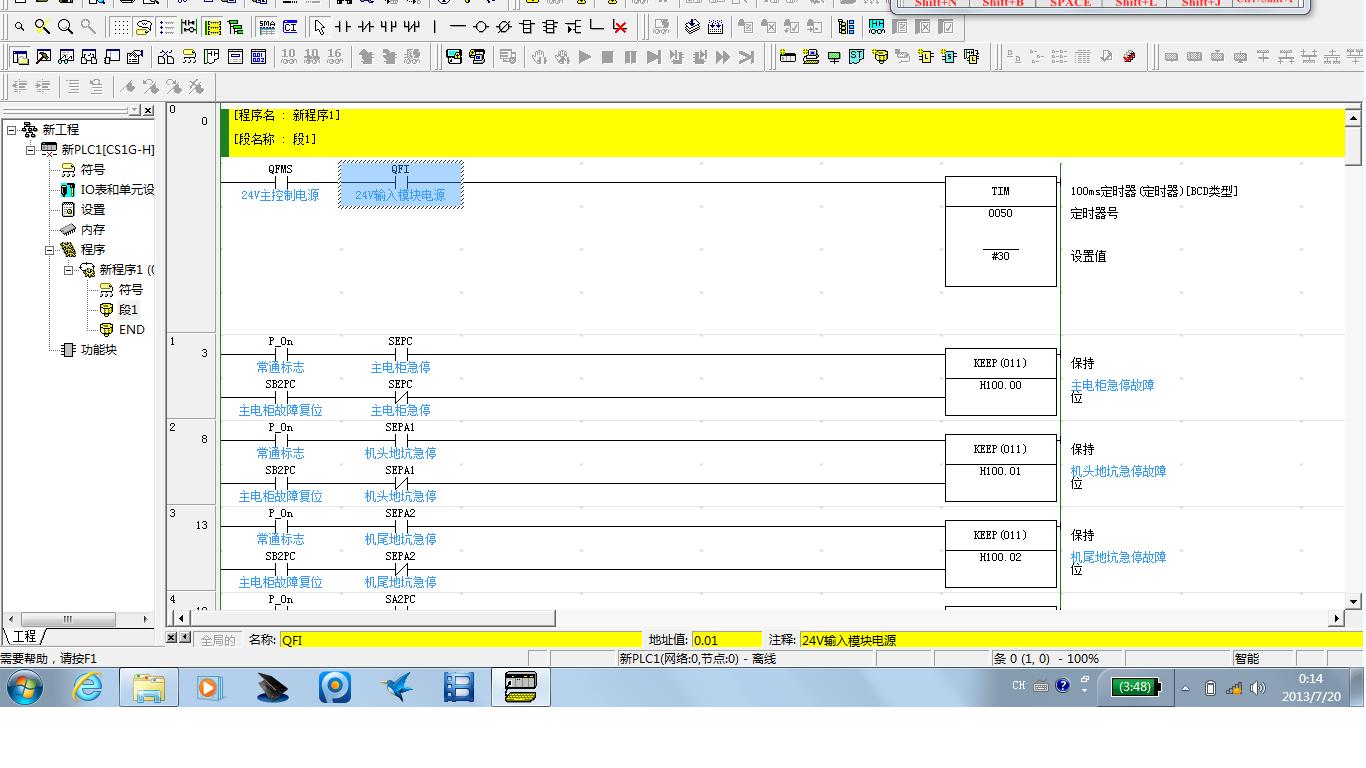1366x768 pixels.
Task: Select the new normally-closed contact tool
Action: [366, 27]
